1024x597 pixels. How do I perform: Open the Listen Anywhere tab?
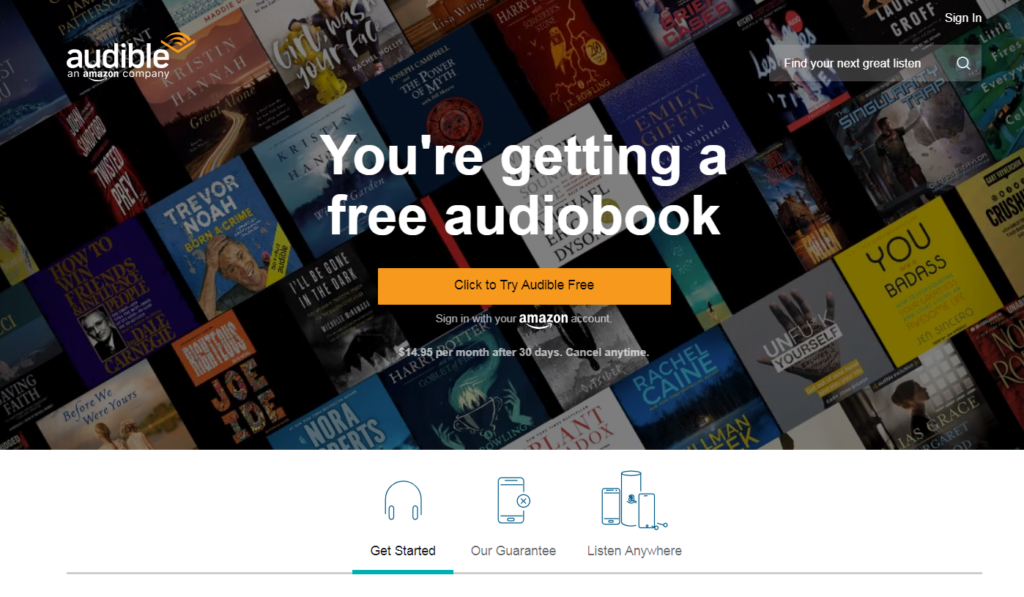634,551
